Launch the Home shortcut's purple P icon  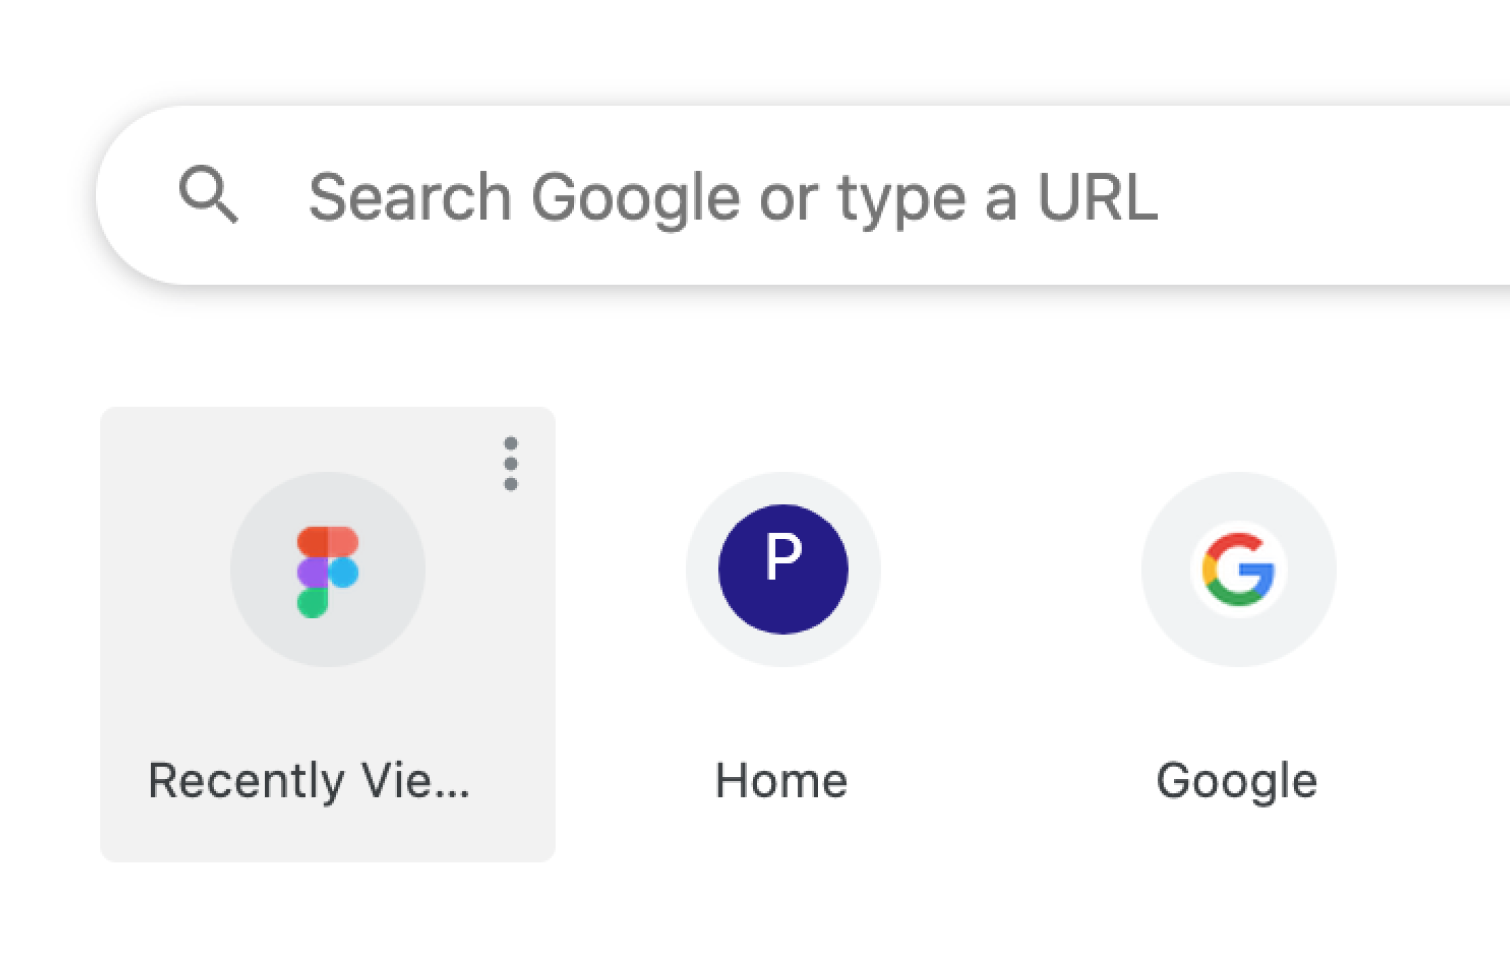click(x=783, y=569)
